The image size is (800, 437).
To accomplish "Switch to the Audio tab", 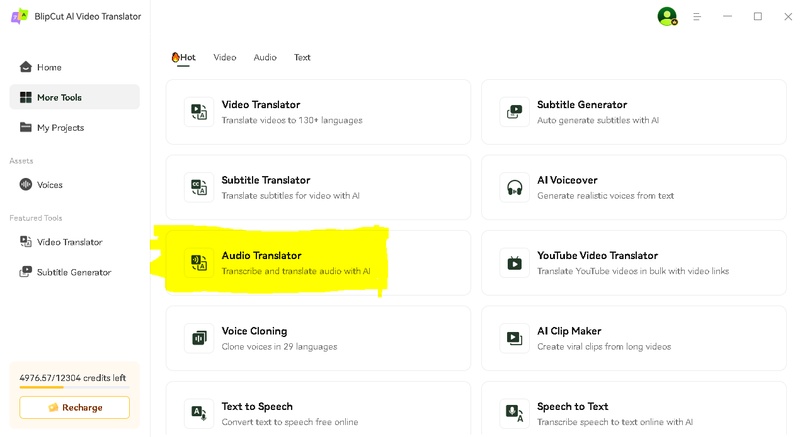I will pyautogui.click(x=265, y=58).
